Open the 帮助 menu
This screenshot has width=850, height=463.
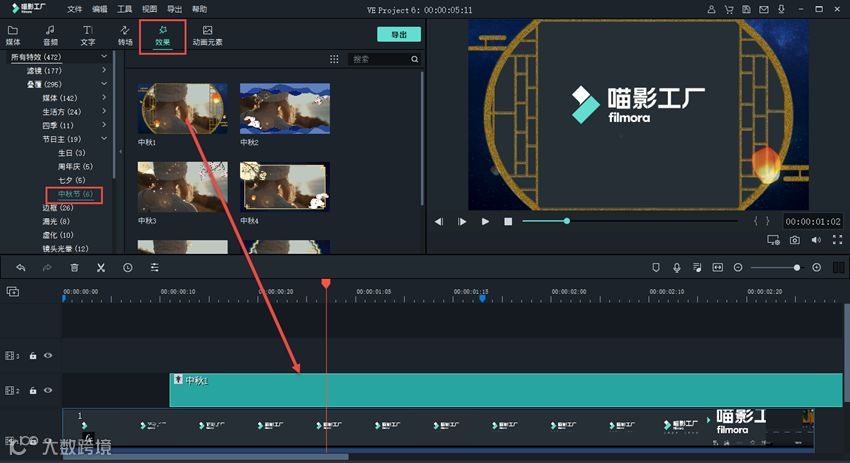(x=199, y=9)
